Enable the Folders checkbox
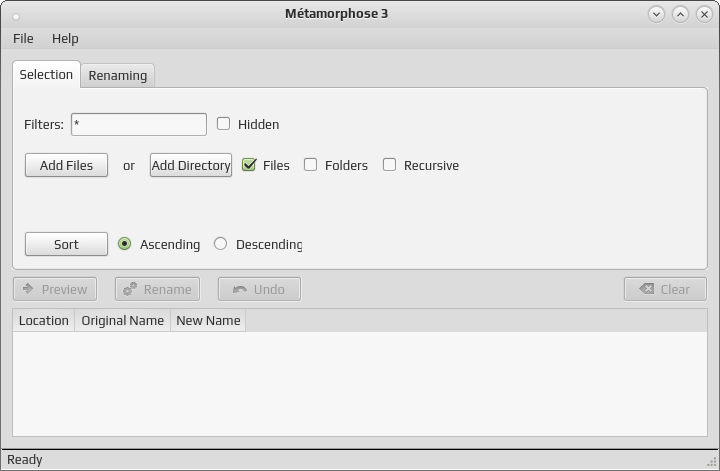This screenshot has height=471, width=720. (310, 164)
